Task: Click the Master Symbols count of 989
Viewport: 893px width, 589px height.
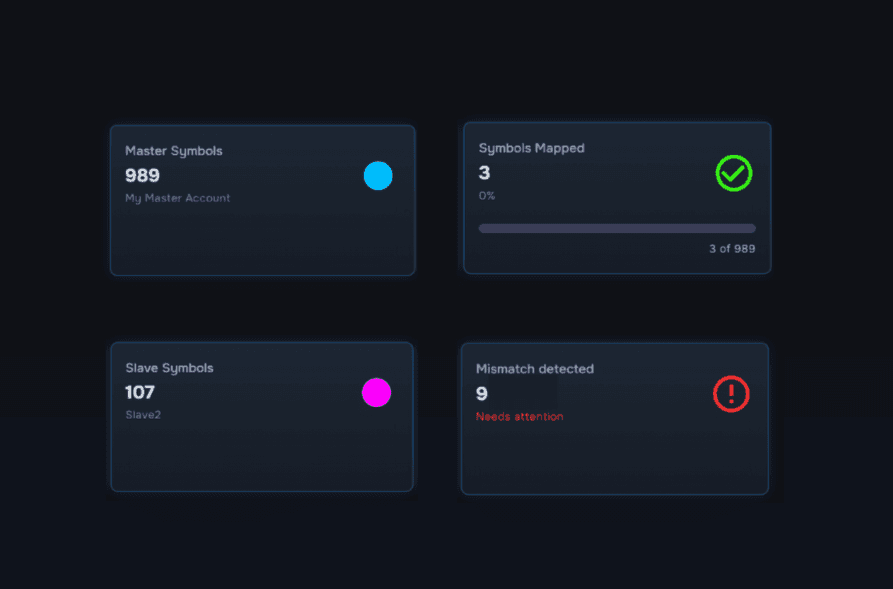Action: 142,175
